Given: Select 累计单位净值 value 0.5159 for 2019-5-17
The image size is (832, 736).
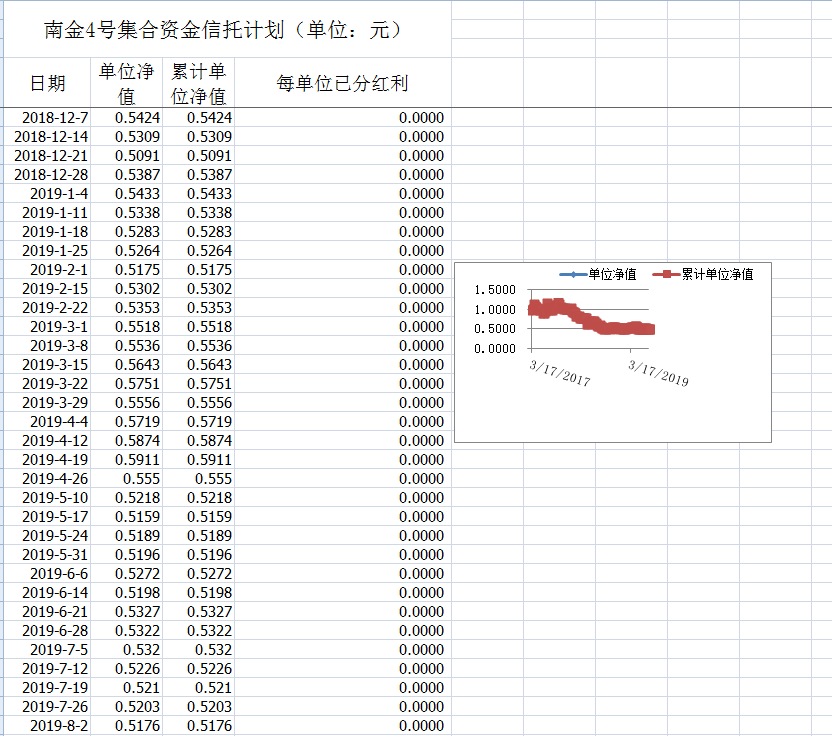Looking at the screenshot, I should (198, 517).
